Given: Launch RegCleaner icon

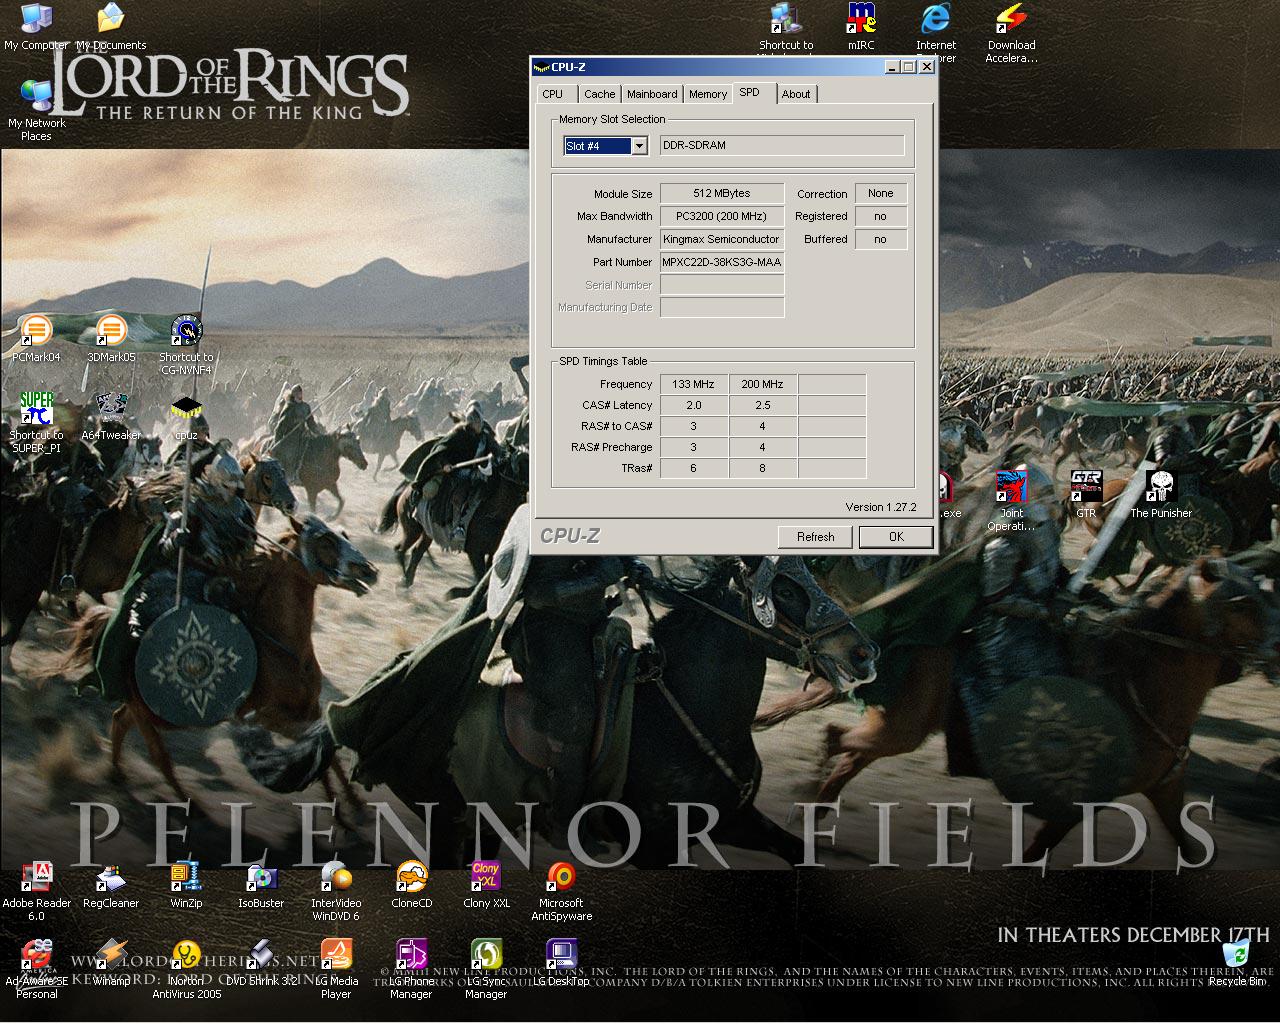Looking at the screenshot, I should click(x=111, y=885).
